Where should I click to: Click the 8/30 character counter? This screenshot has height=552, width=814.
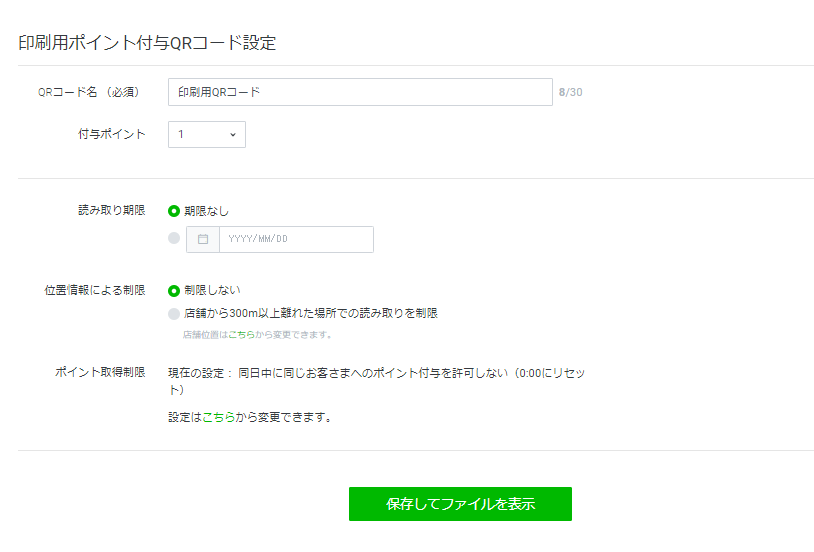[570, 92]
